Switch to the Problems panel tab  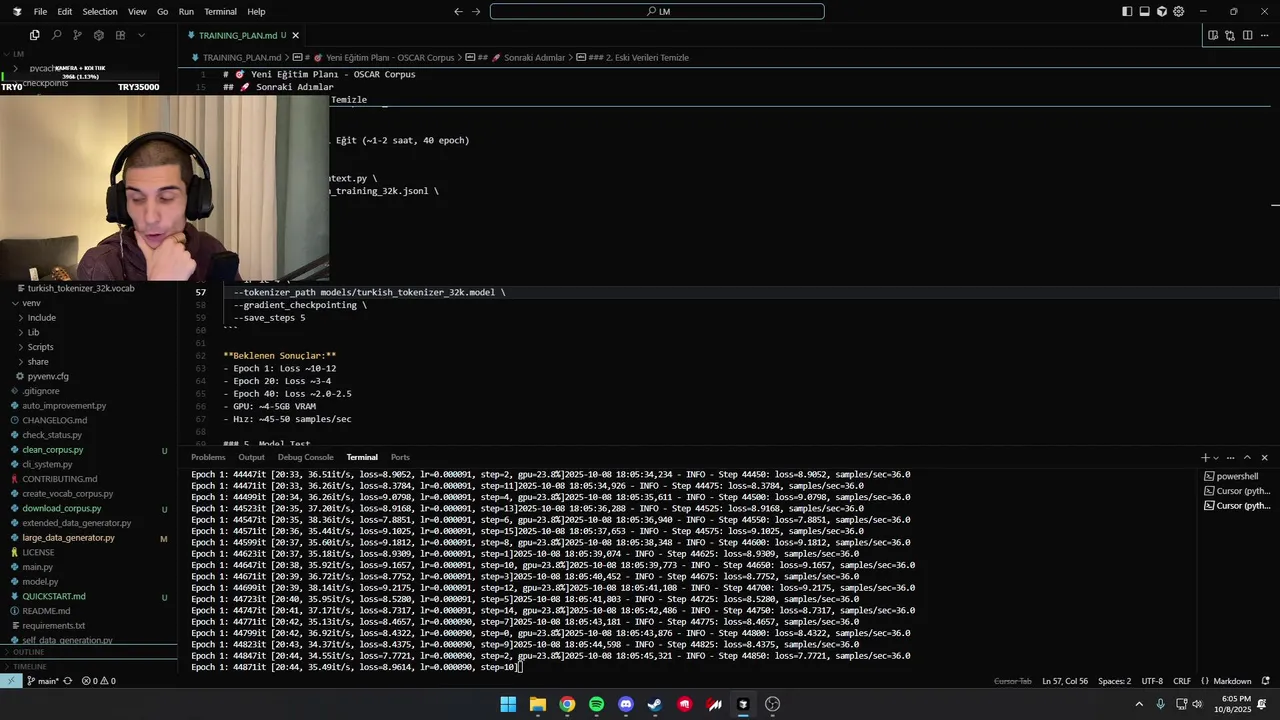pyautogui.click(x=208, y=457)
